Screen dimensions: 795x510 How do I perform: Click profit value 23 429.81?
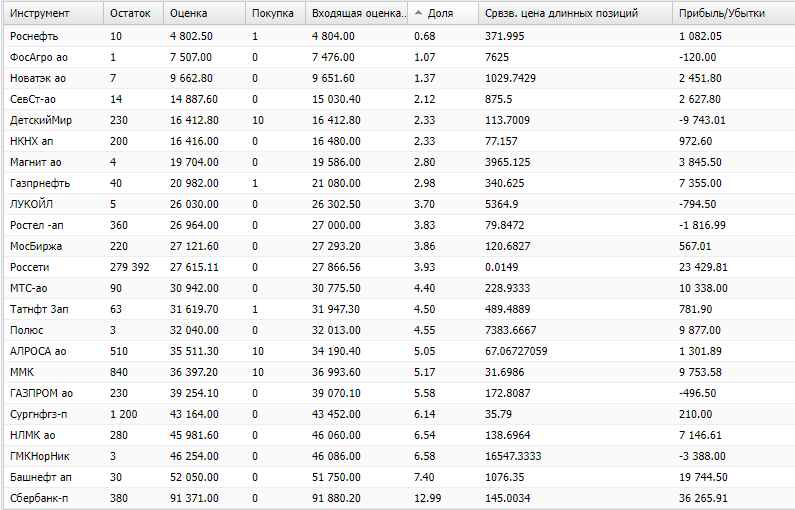coord(703,268)
